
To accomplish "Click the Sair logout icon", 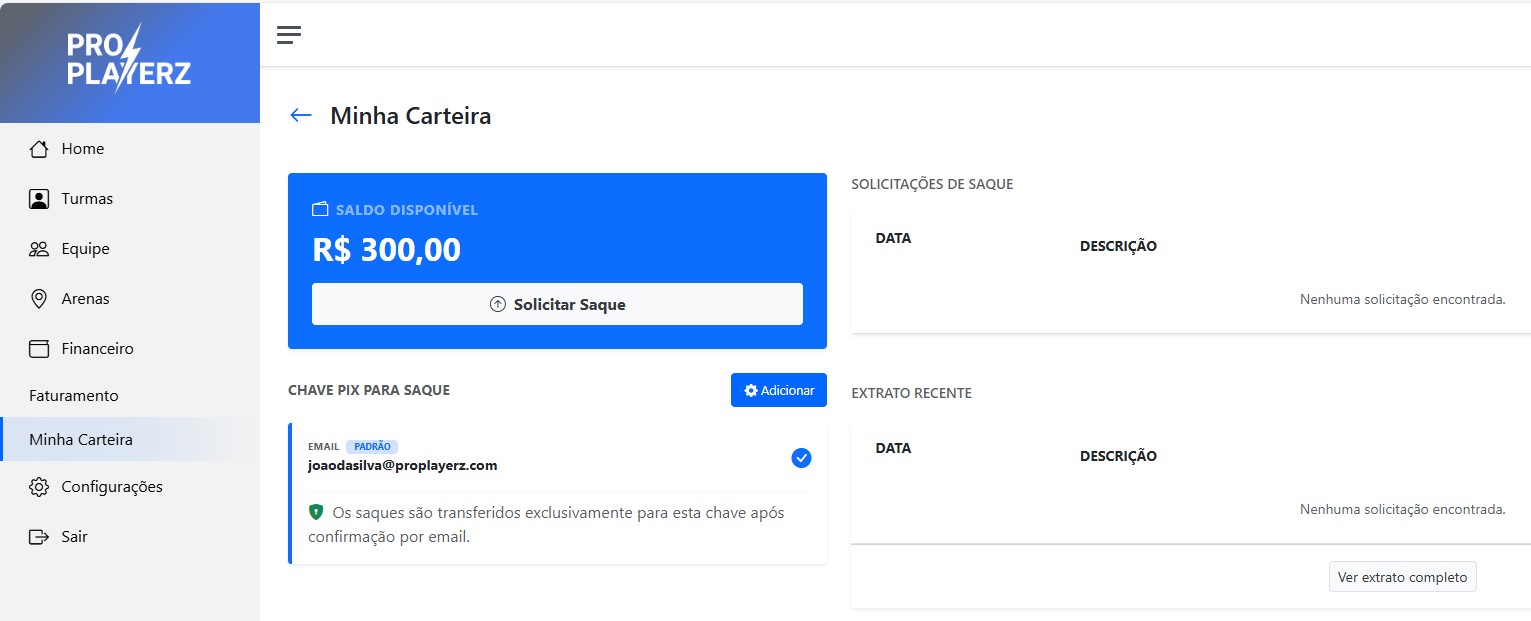I will [39, 537].
